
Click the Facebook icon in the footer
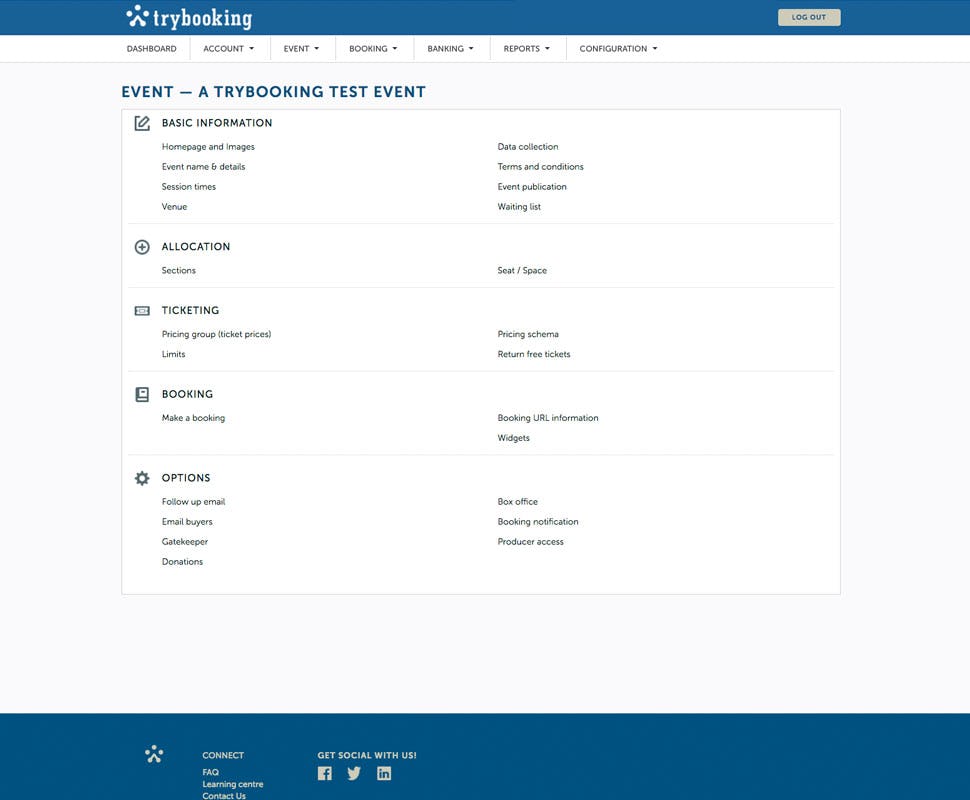tap(324, 773)
